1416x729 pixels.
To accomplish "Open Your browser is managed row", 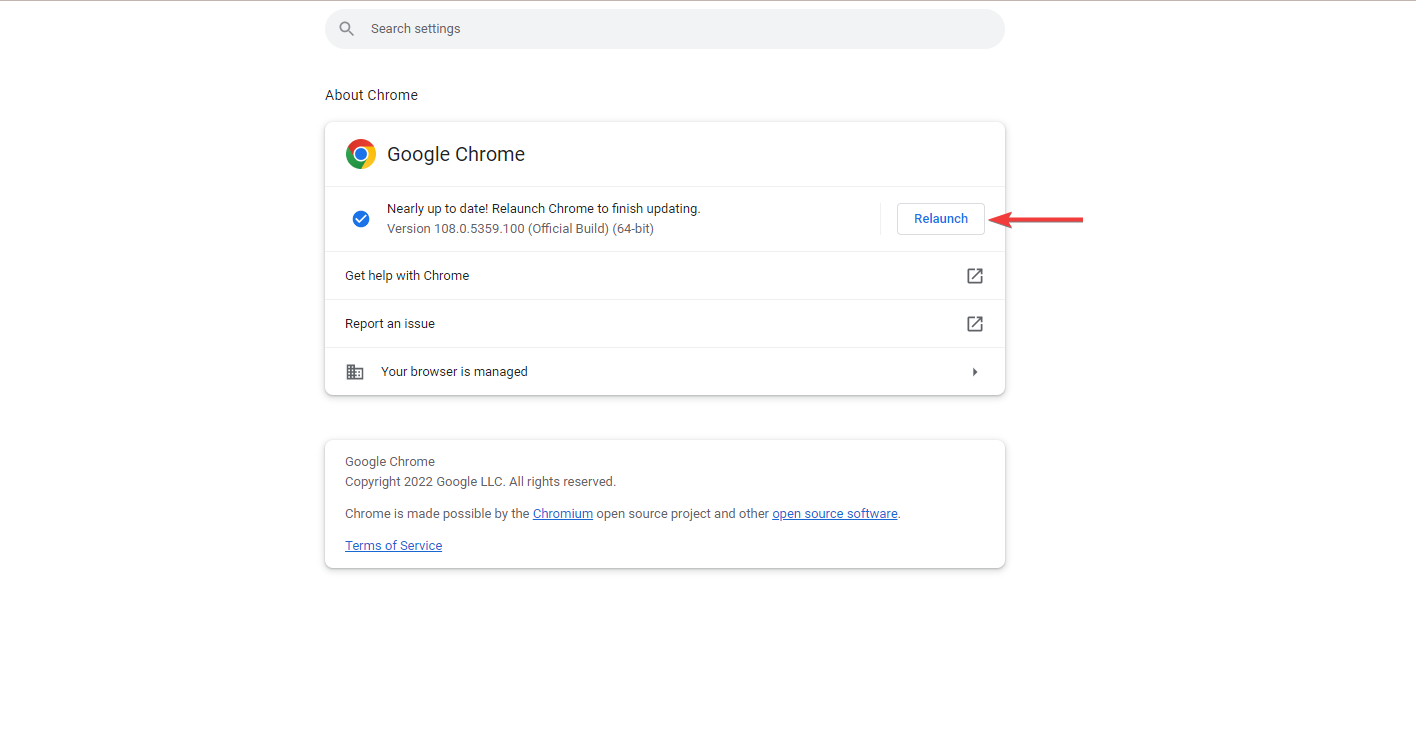I will 665,372.
